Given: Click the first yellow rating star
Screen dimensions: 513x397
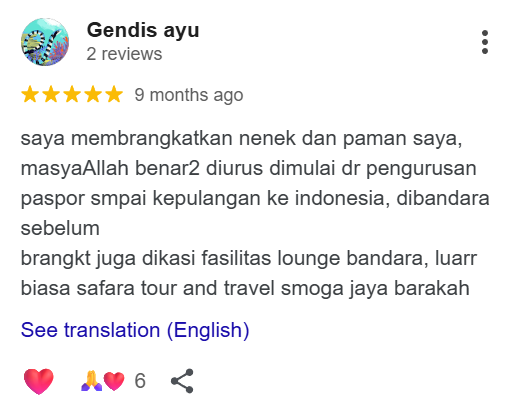Looking at the screenshot, I should pos(30,94).
